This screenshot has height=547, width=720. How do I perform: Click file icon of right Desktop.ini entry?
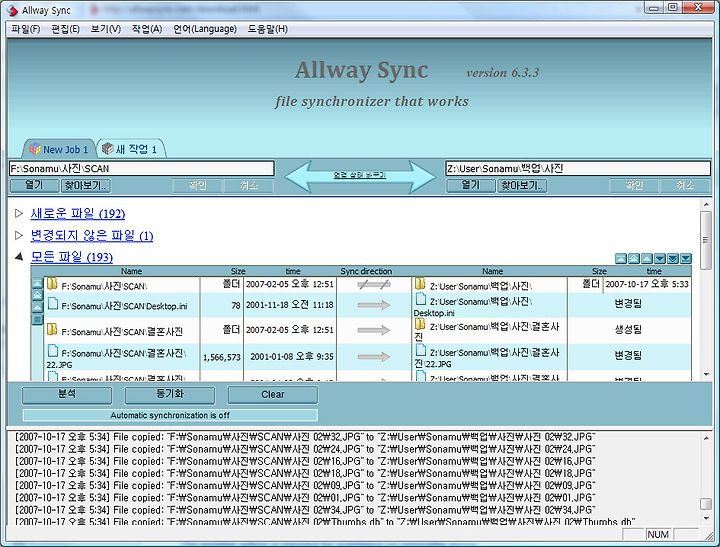[x=421, y=299]
